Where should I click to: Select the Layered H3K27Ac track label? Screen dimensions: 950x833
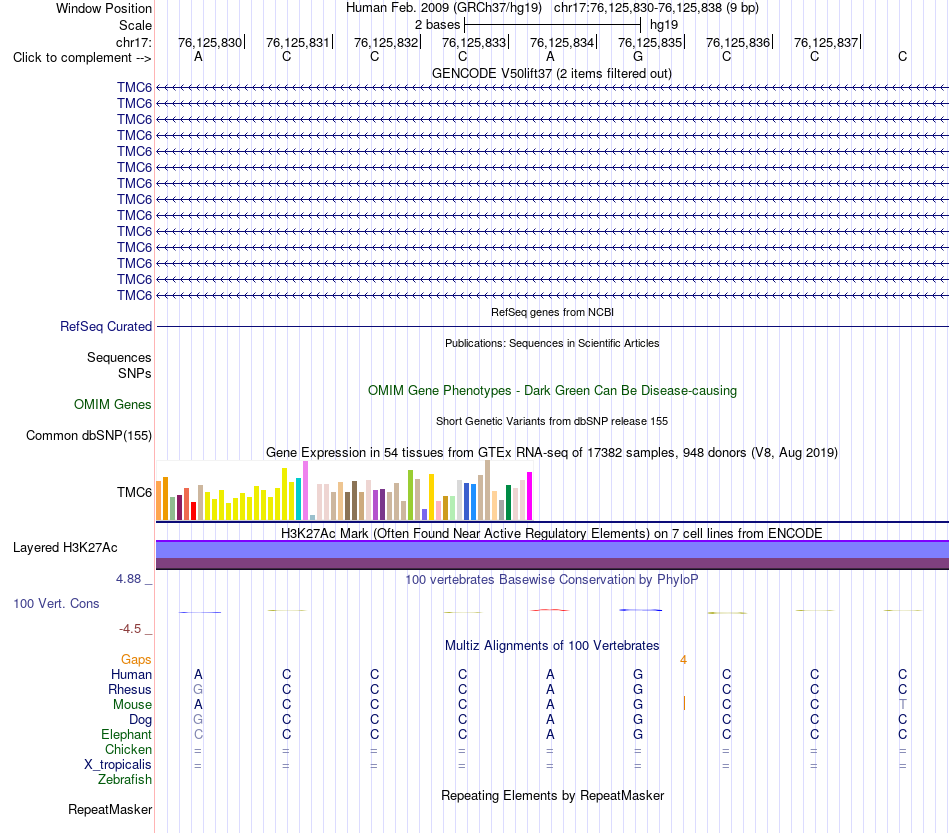coord(65,548)
